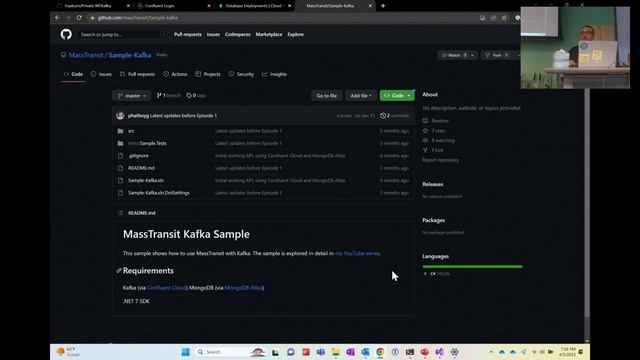Click the star icon in the About section

click(x=425, y=131)
